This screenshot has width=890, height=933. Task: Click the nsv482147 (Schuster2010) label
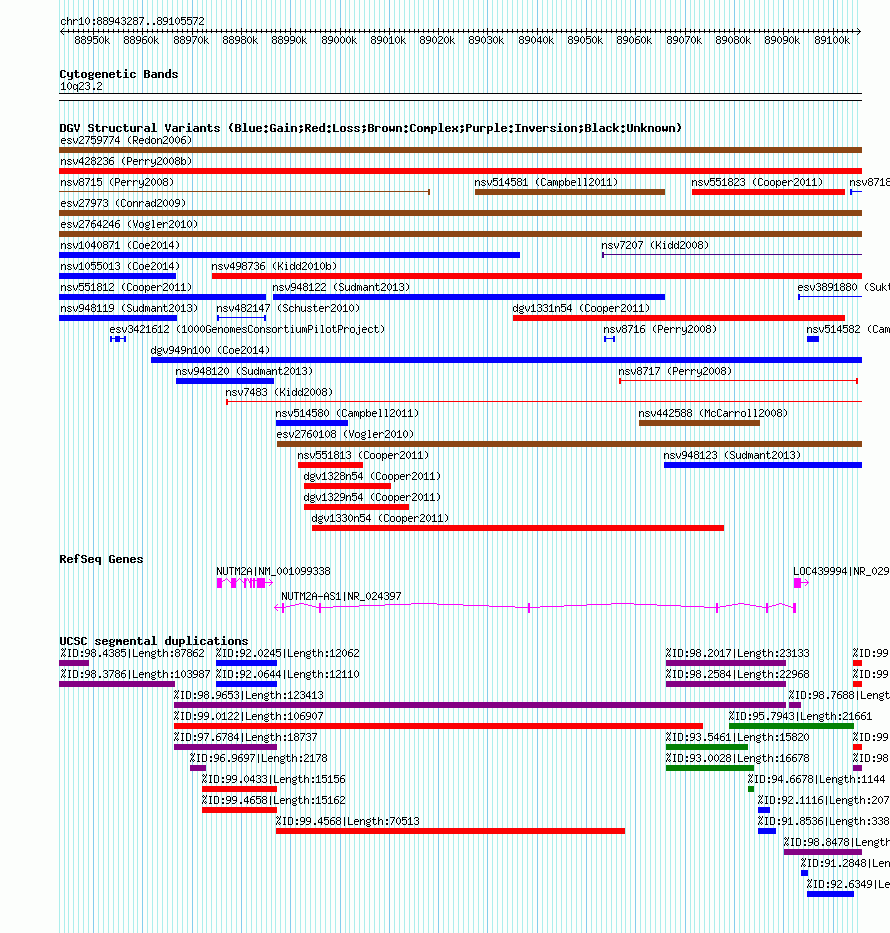[x=288, y=308]
